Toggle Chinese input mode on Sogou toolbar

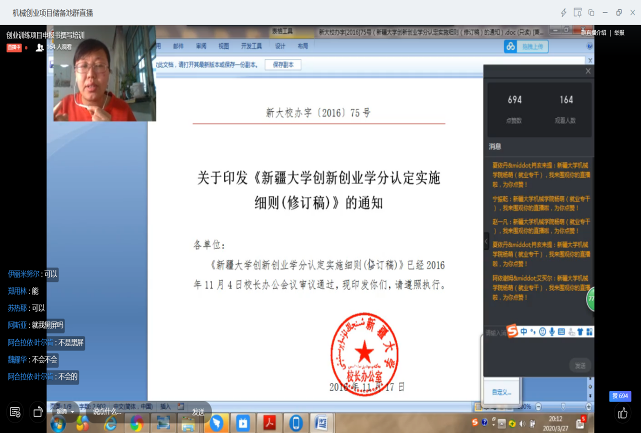point(524,332)
